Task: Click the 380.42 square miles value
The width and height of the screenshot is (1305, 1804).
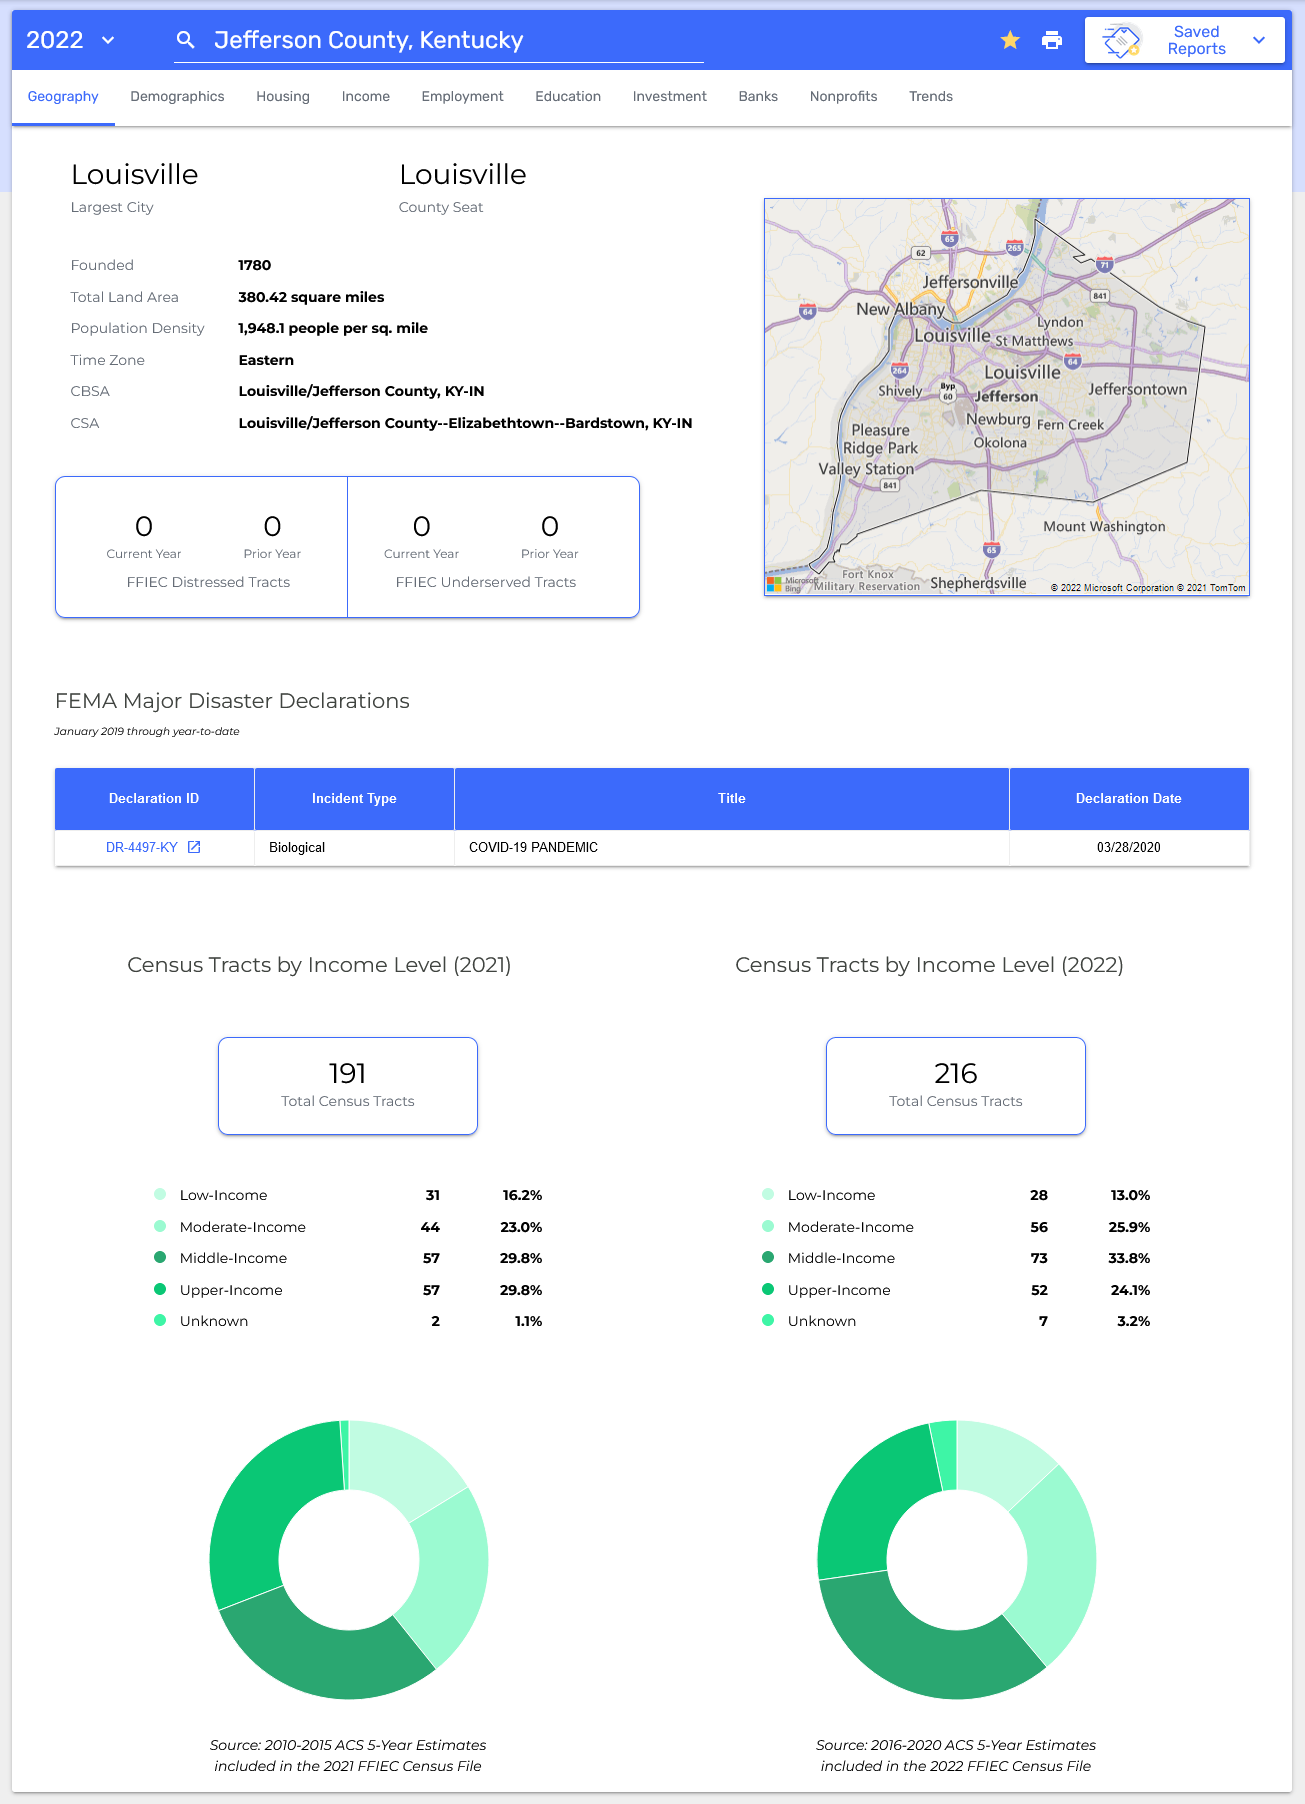Action: coord(311,297)
